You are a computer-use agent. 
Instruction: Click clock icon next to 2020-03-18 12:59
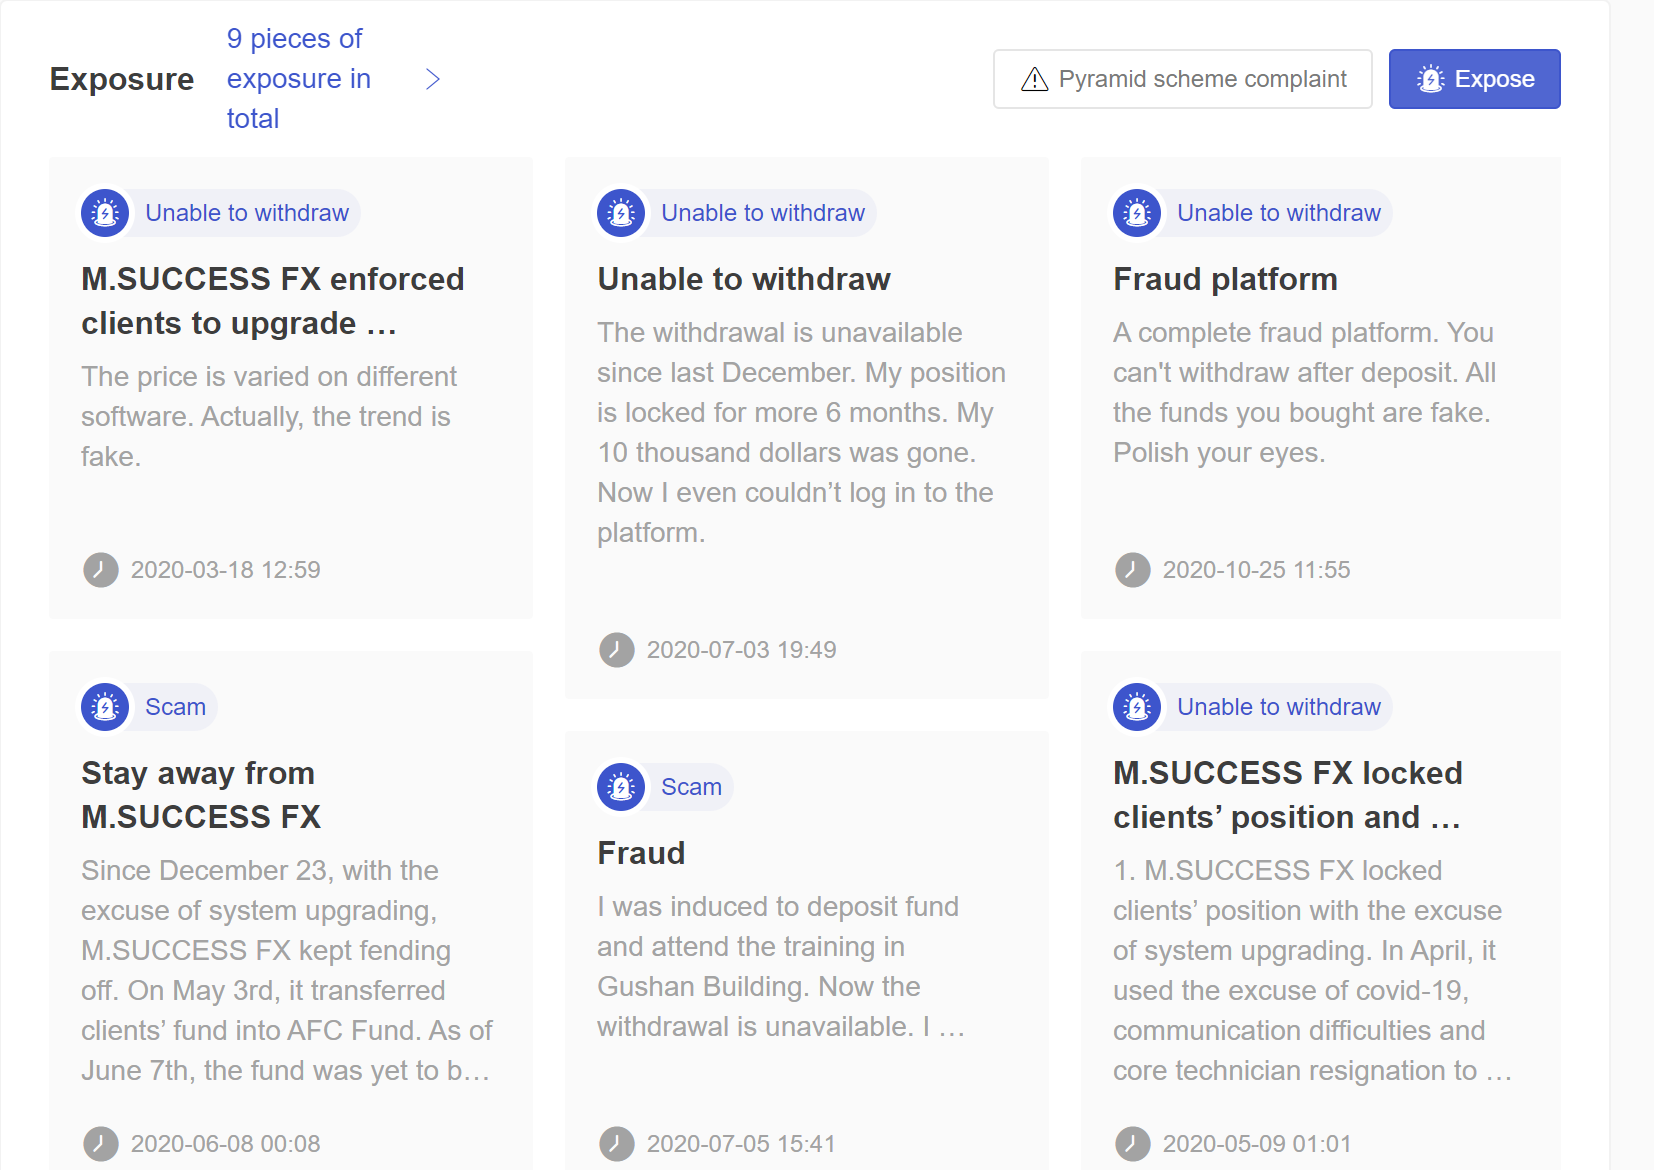[100, 570]
